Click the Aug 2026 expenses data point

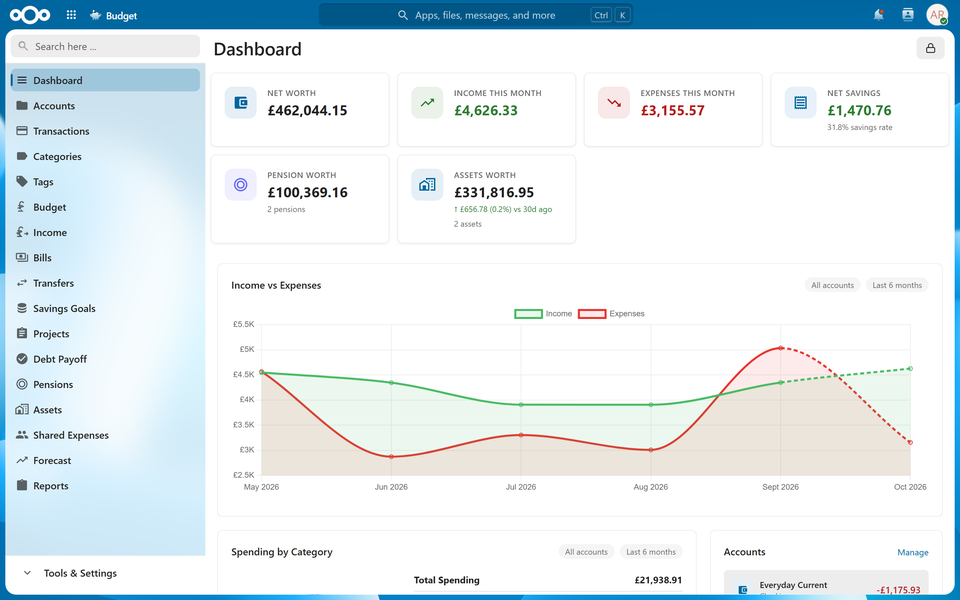tap(651, 450)
